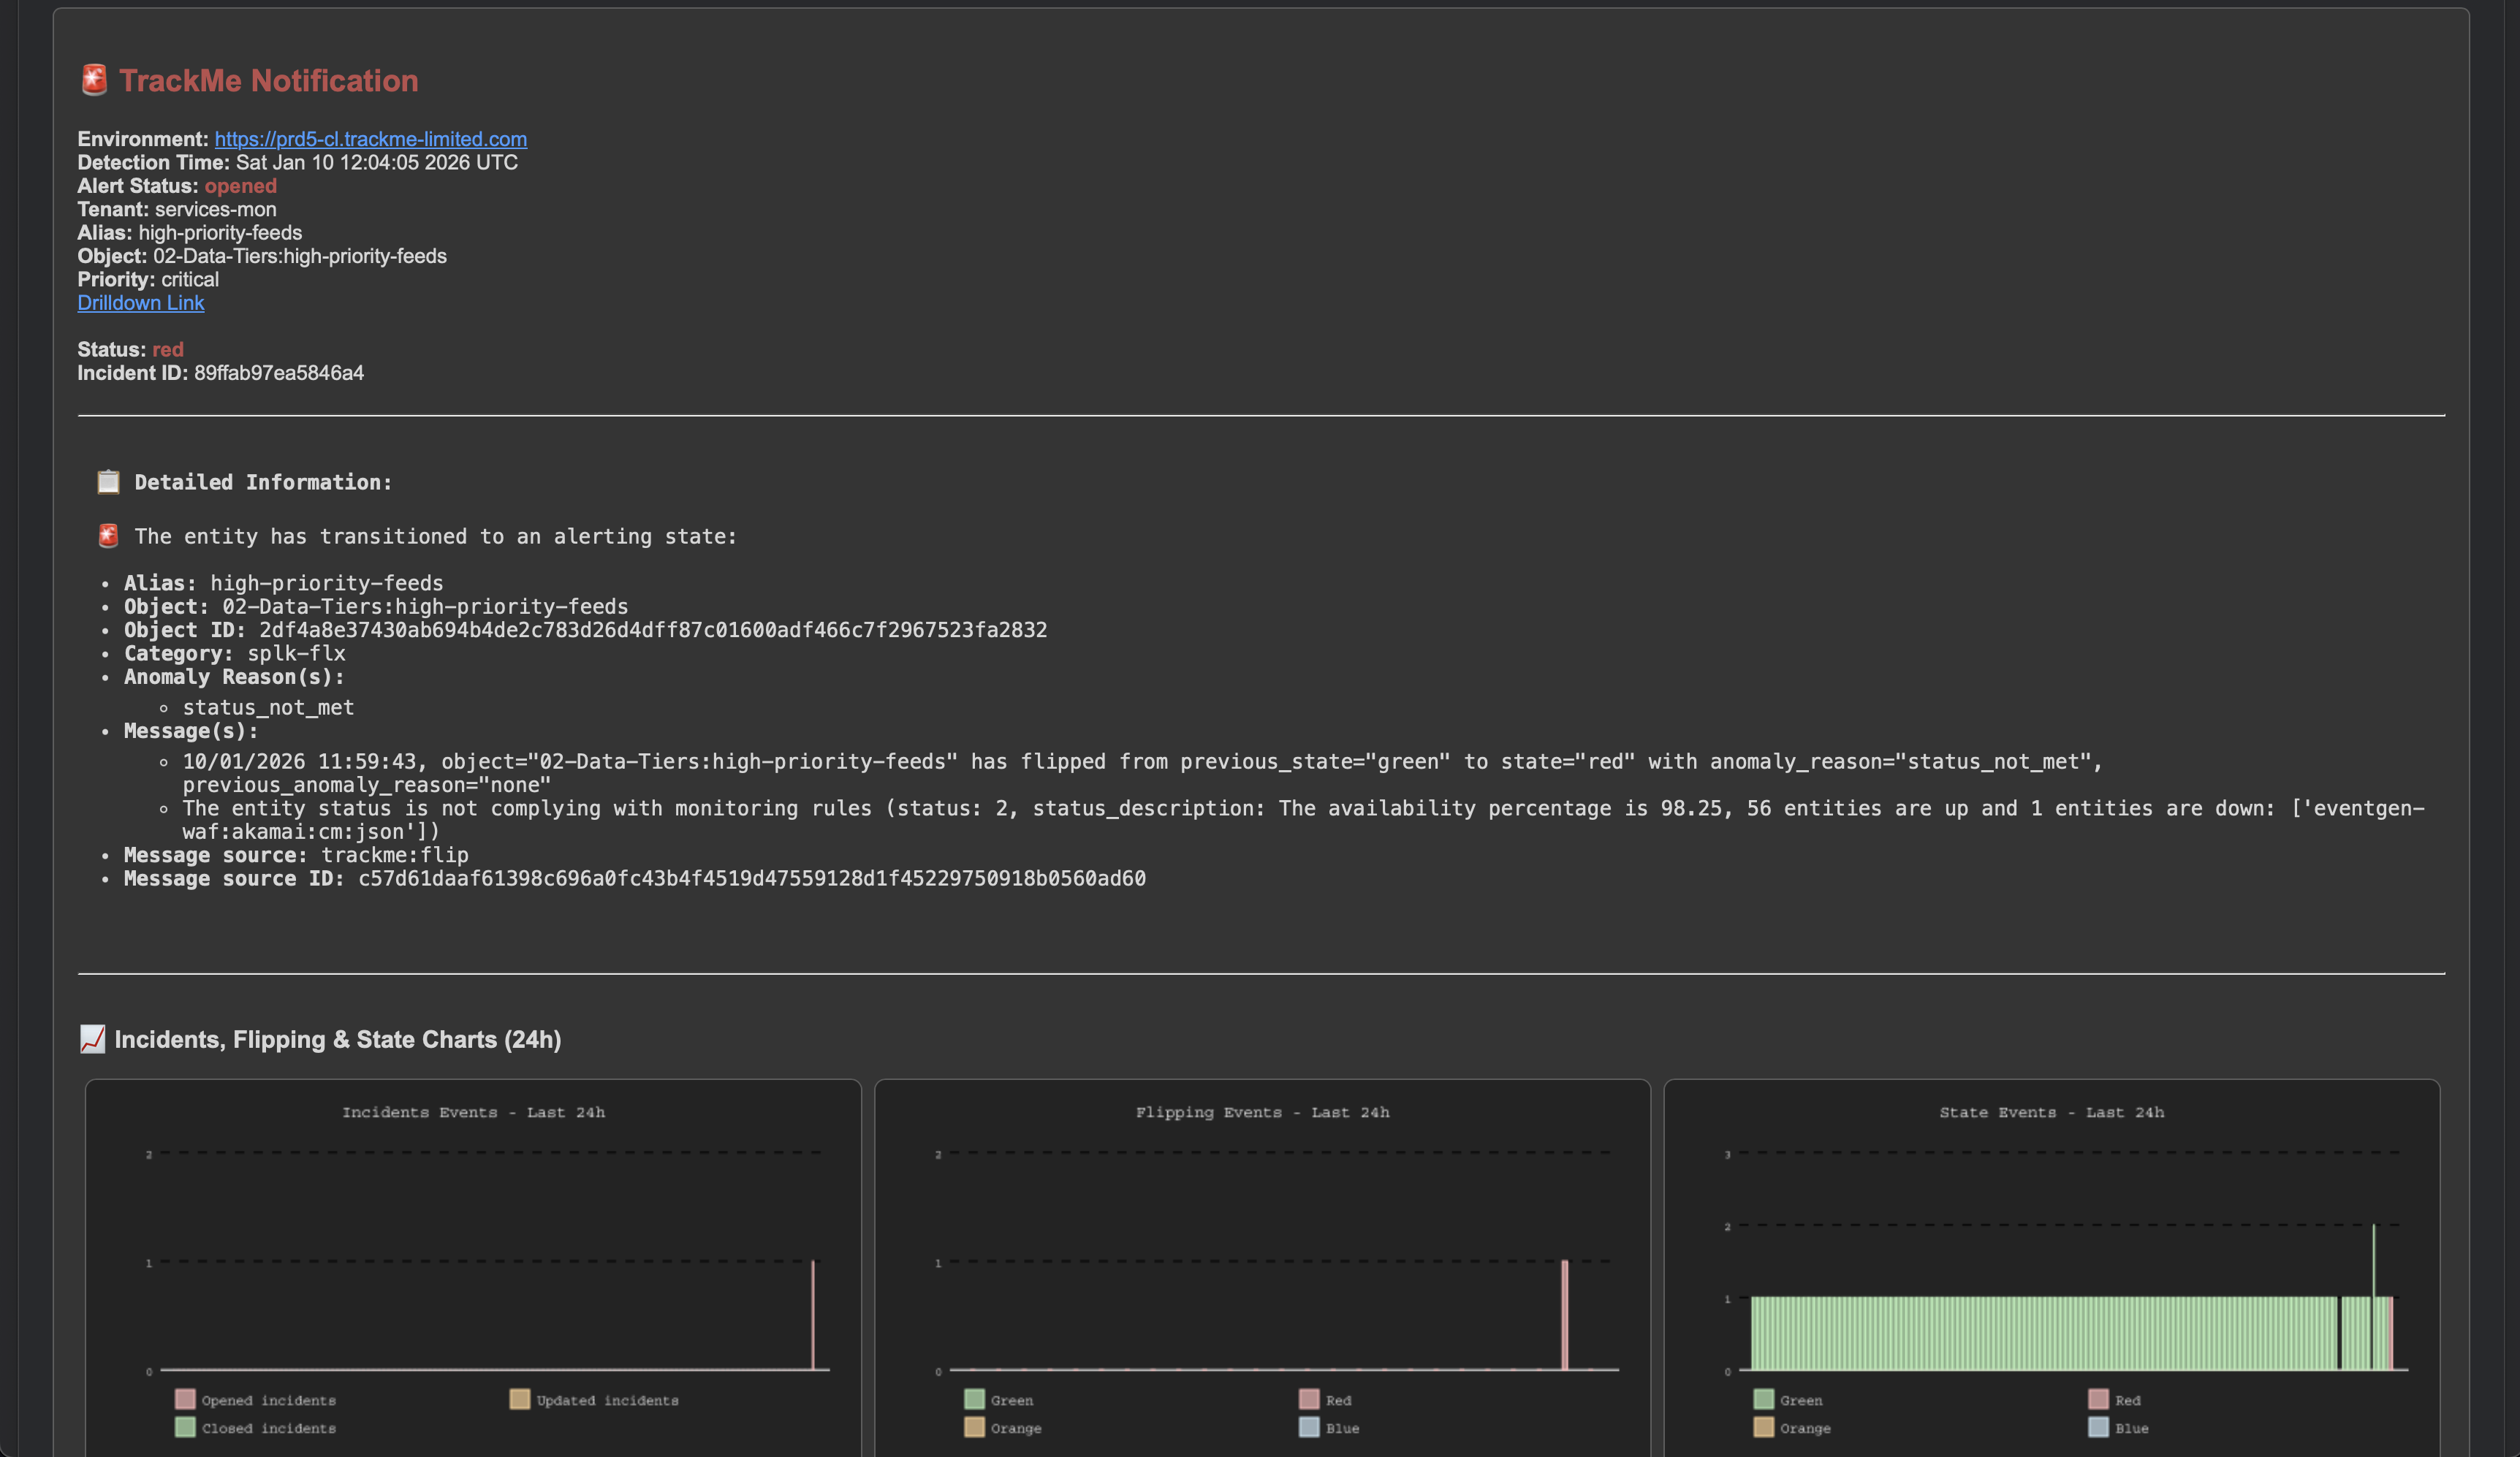This screenshot has height=1457, width=2520.
Task: Click the Incident ID value 89ffab97ea5846a4
Action: [279, 373]
